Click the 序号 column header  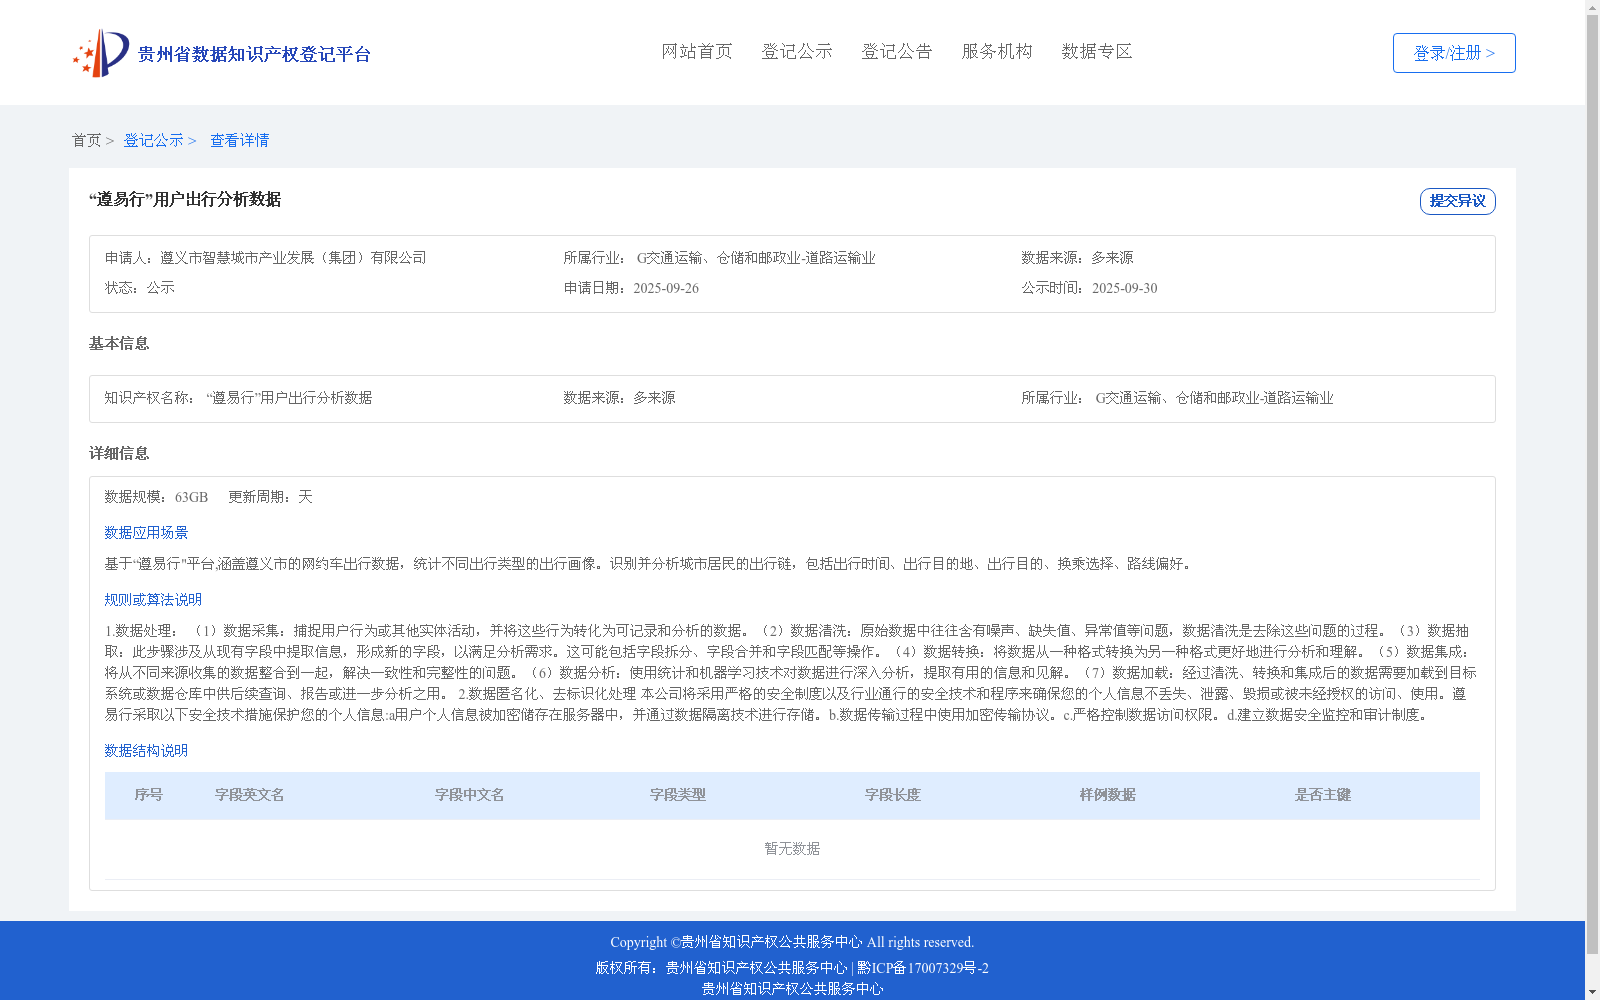[x=149, y=795]
